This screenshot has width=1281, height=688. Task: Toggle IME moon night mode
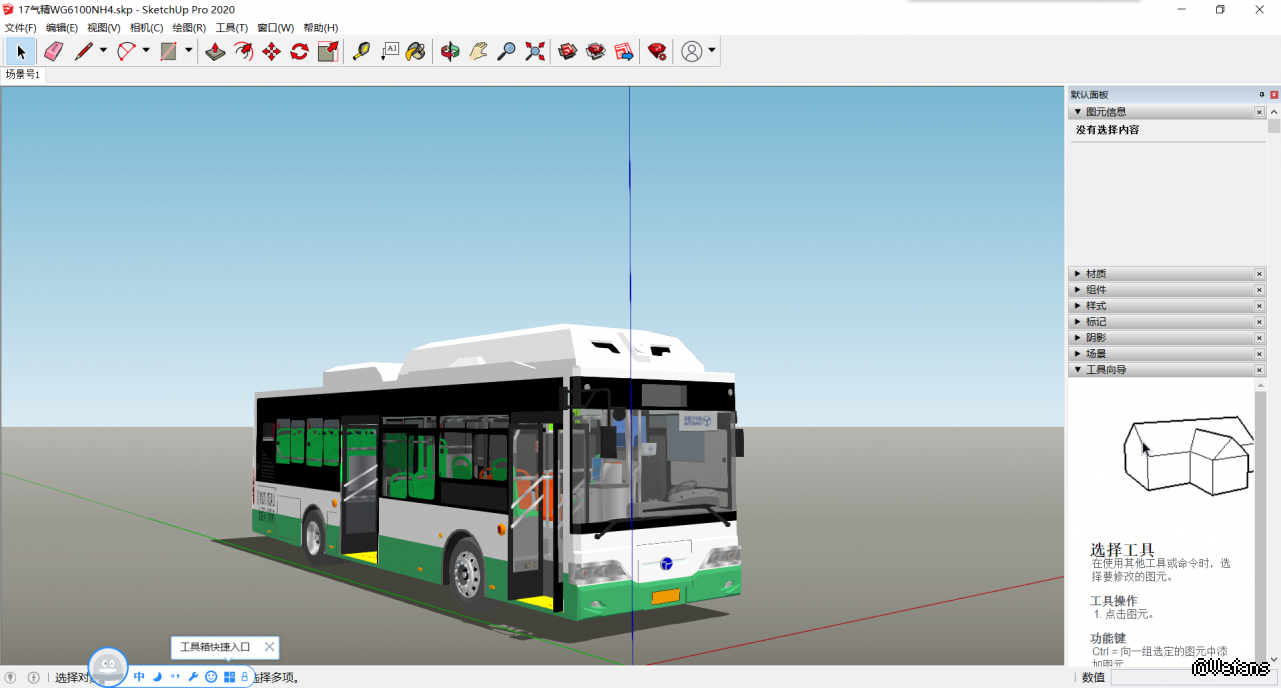click(157, 677)
